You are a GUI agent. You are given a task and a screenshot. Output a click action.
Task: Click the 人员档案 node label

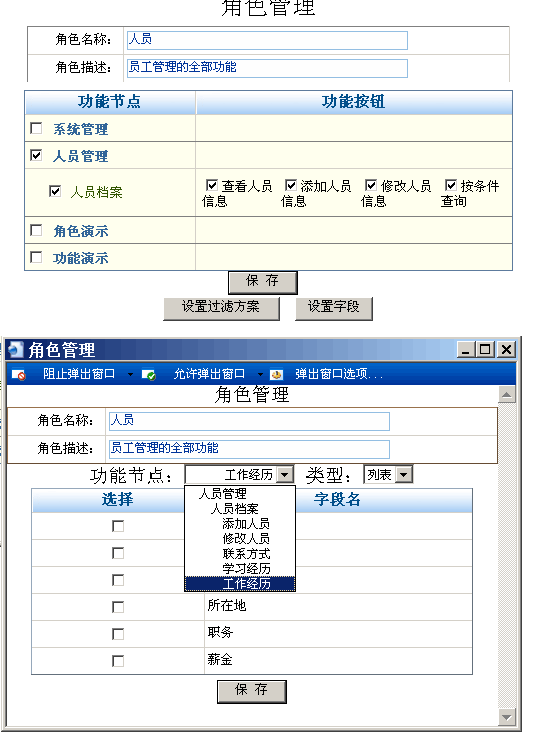point(96,192)
